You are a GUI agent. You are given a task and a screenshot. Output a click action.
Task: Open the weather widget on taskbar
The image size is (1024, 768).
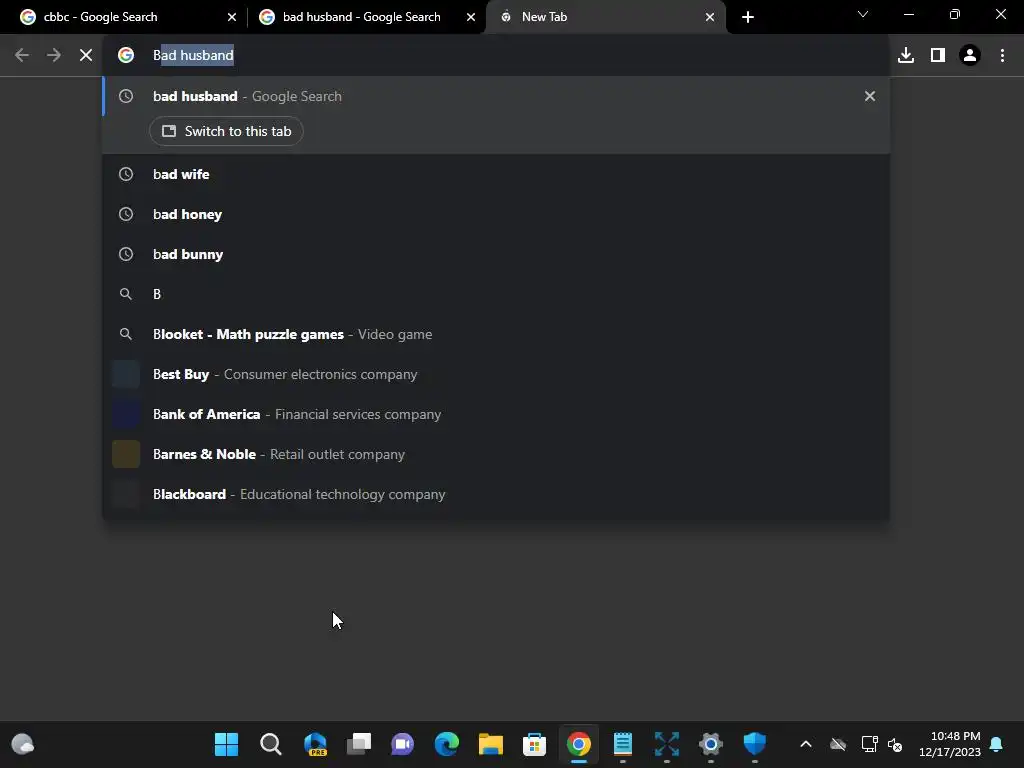[23, 744]
